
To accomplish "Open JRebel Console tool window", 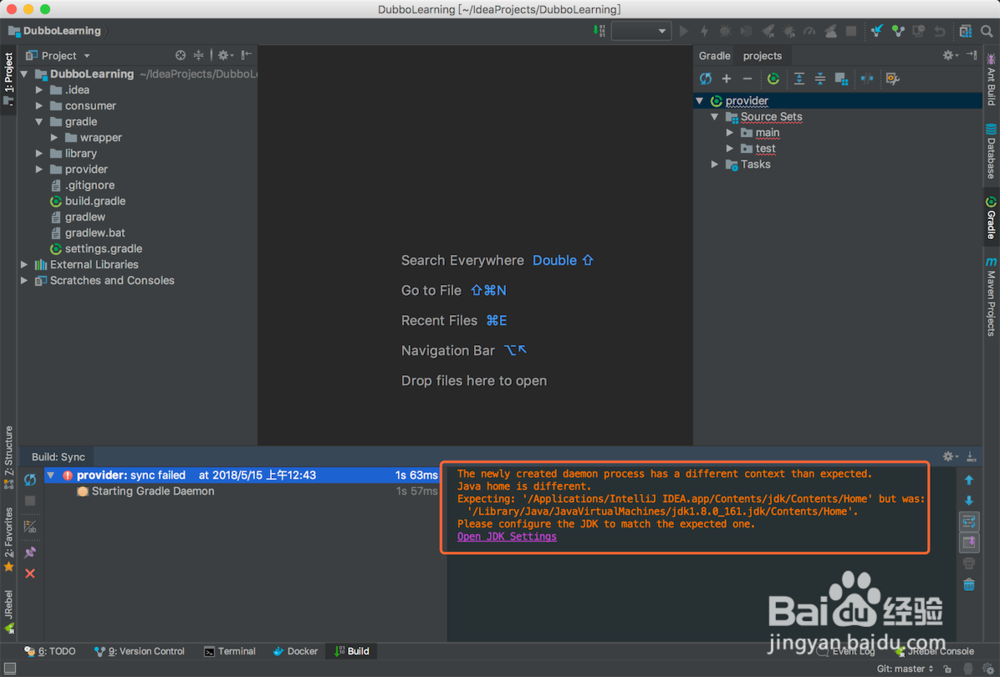I will 934,652.
